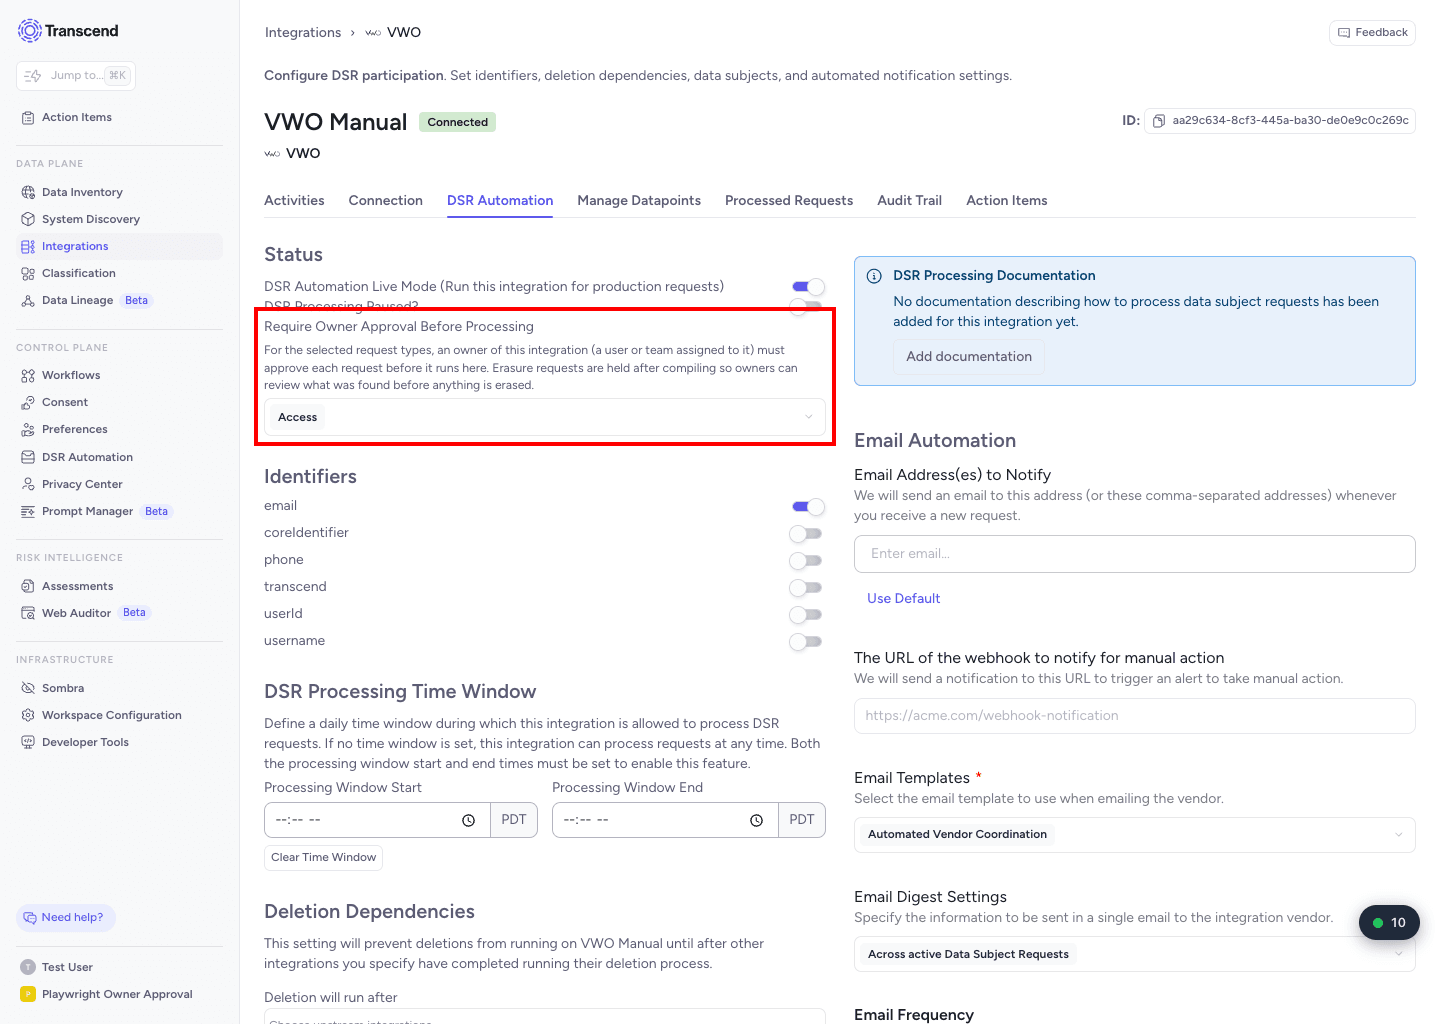Click the Jump to search box
This screenshot has height=1024, width=1440.
tap(76, 75)
